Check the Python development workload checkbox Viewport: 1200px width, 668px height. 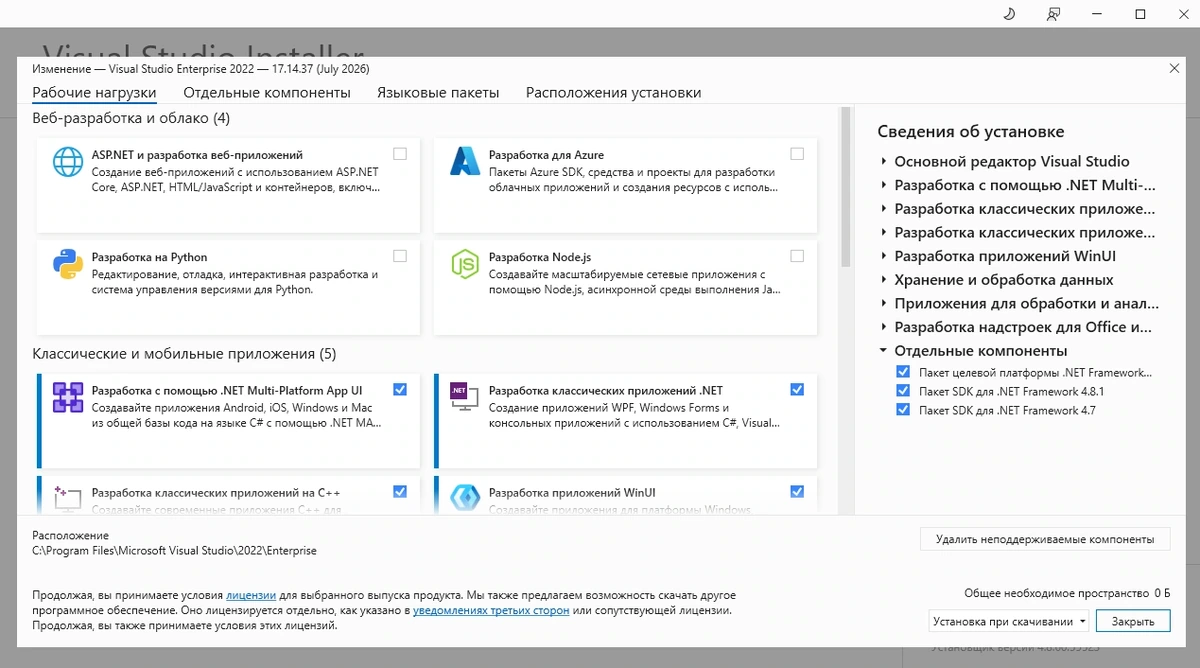coord(400,256)
